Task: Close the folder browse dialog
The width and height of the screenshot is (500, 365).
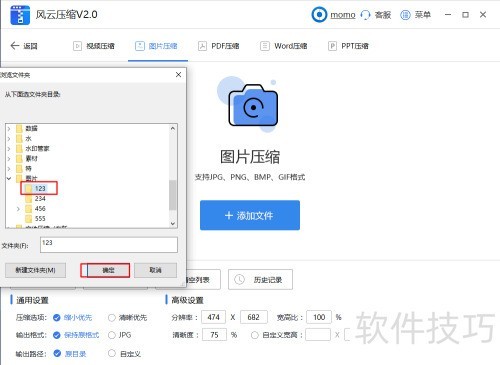Action: pos(178,75)
